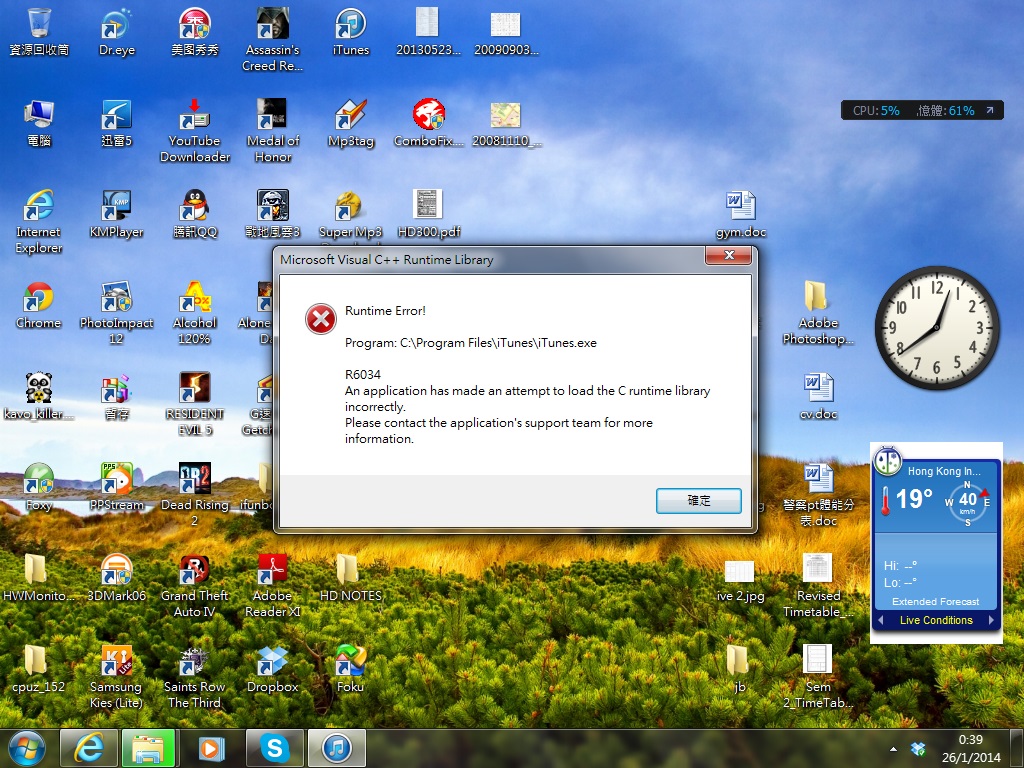Select the Foxy desktop shortcut
Viewport: 1024px width, 768px height.
tap(39, 487)
